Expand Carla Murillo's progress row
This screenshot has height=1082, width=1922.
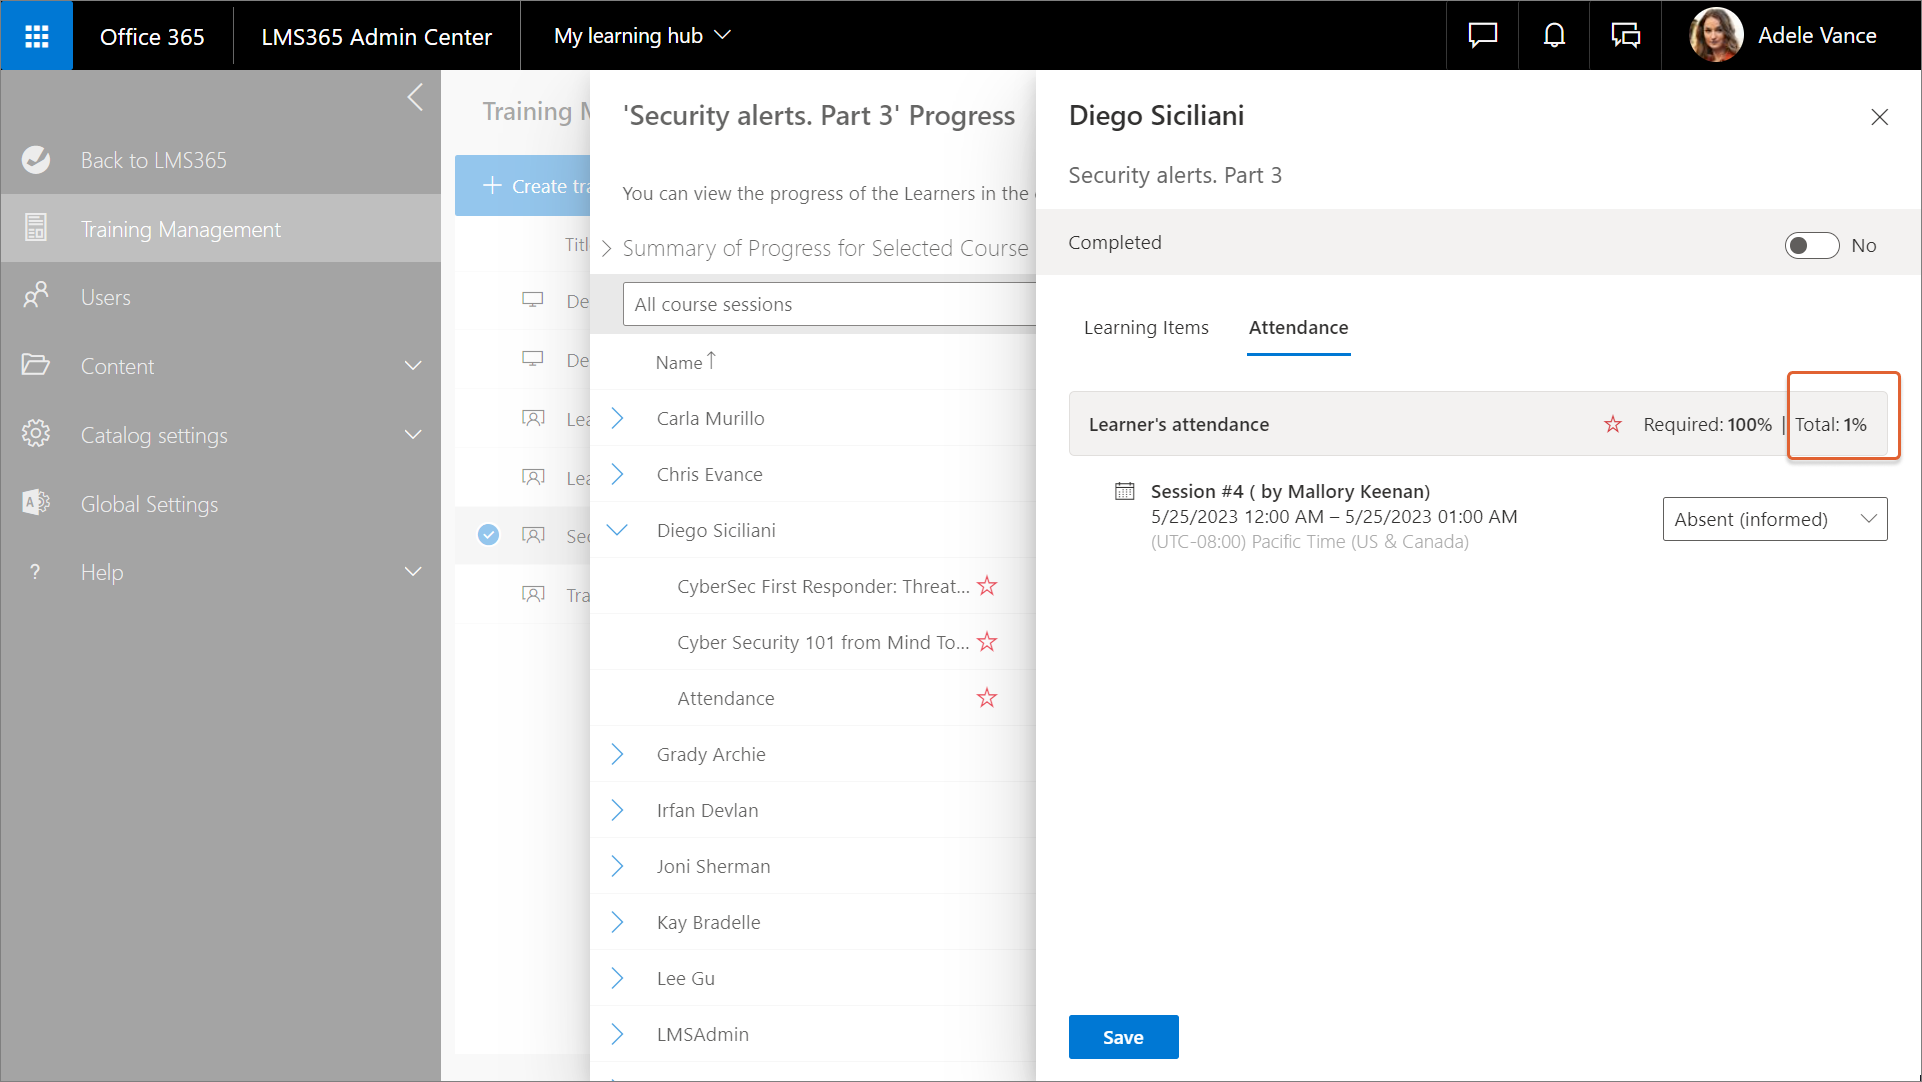(618, 418)
